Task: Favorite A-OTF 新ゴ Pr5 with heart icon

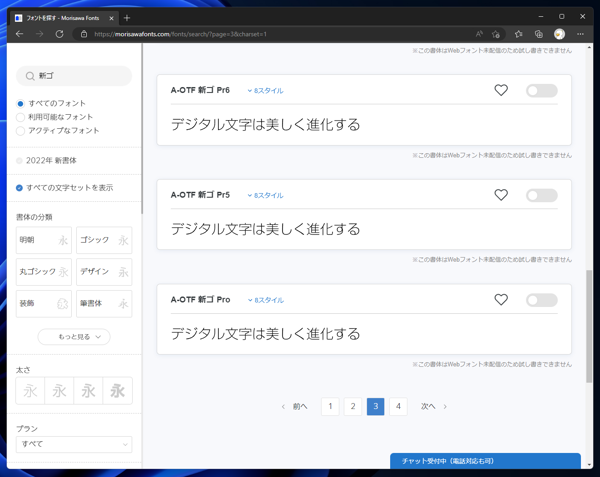Action: (501, 195)
